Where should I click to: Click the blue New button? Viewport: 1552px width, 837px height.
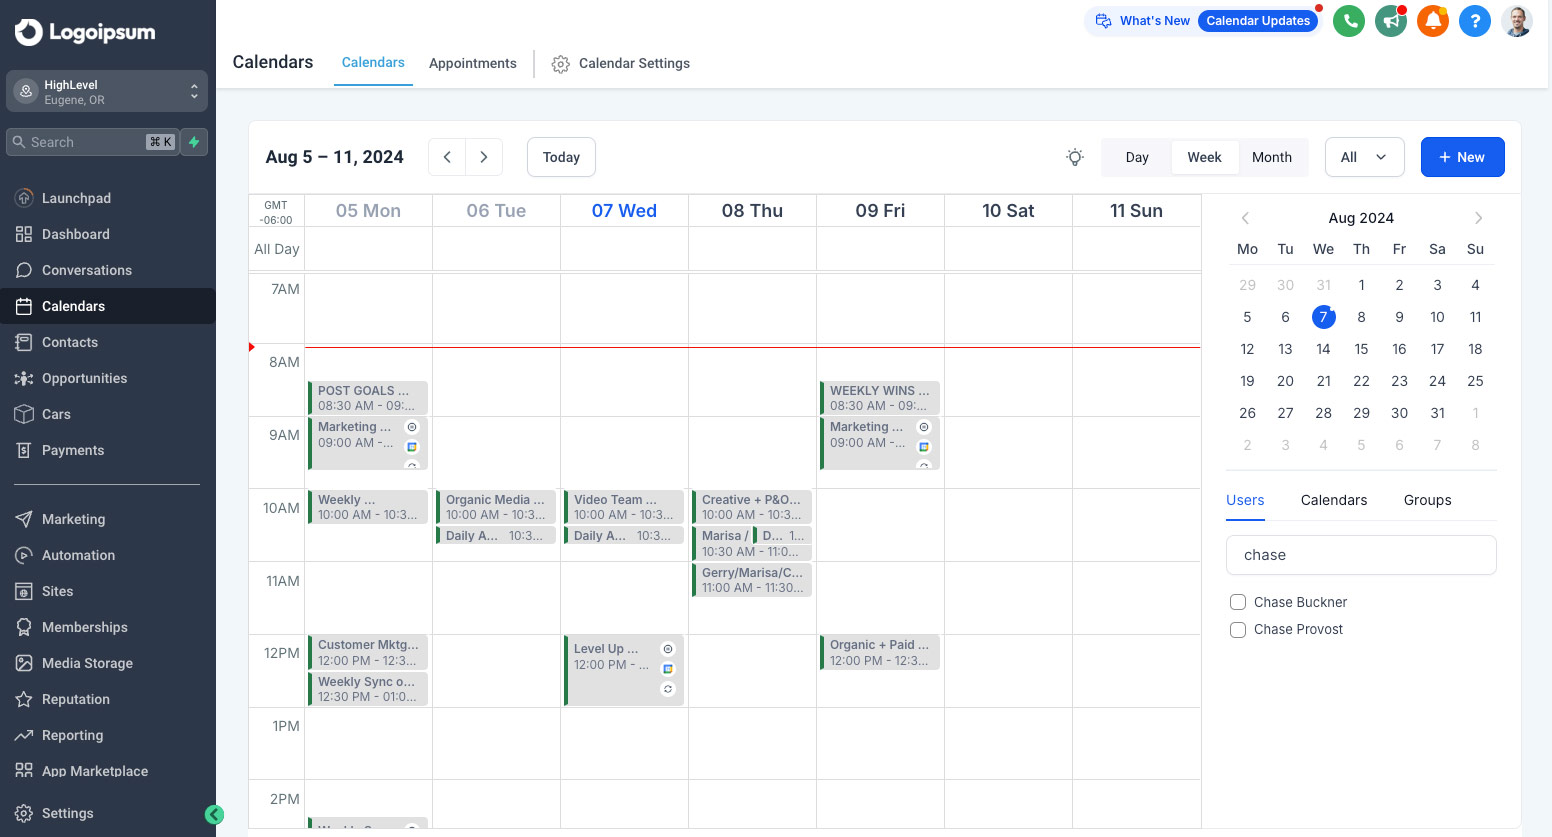point(1462,157)
